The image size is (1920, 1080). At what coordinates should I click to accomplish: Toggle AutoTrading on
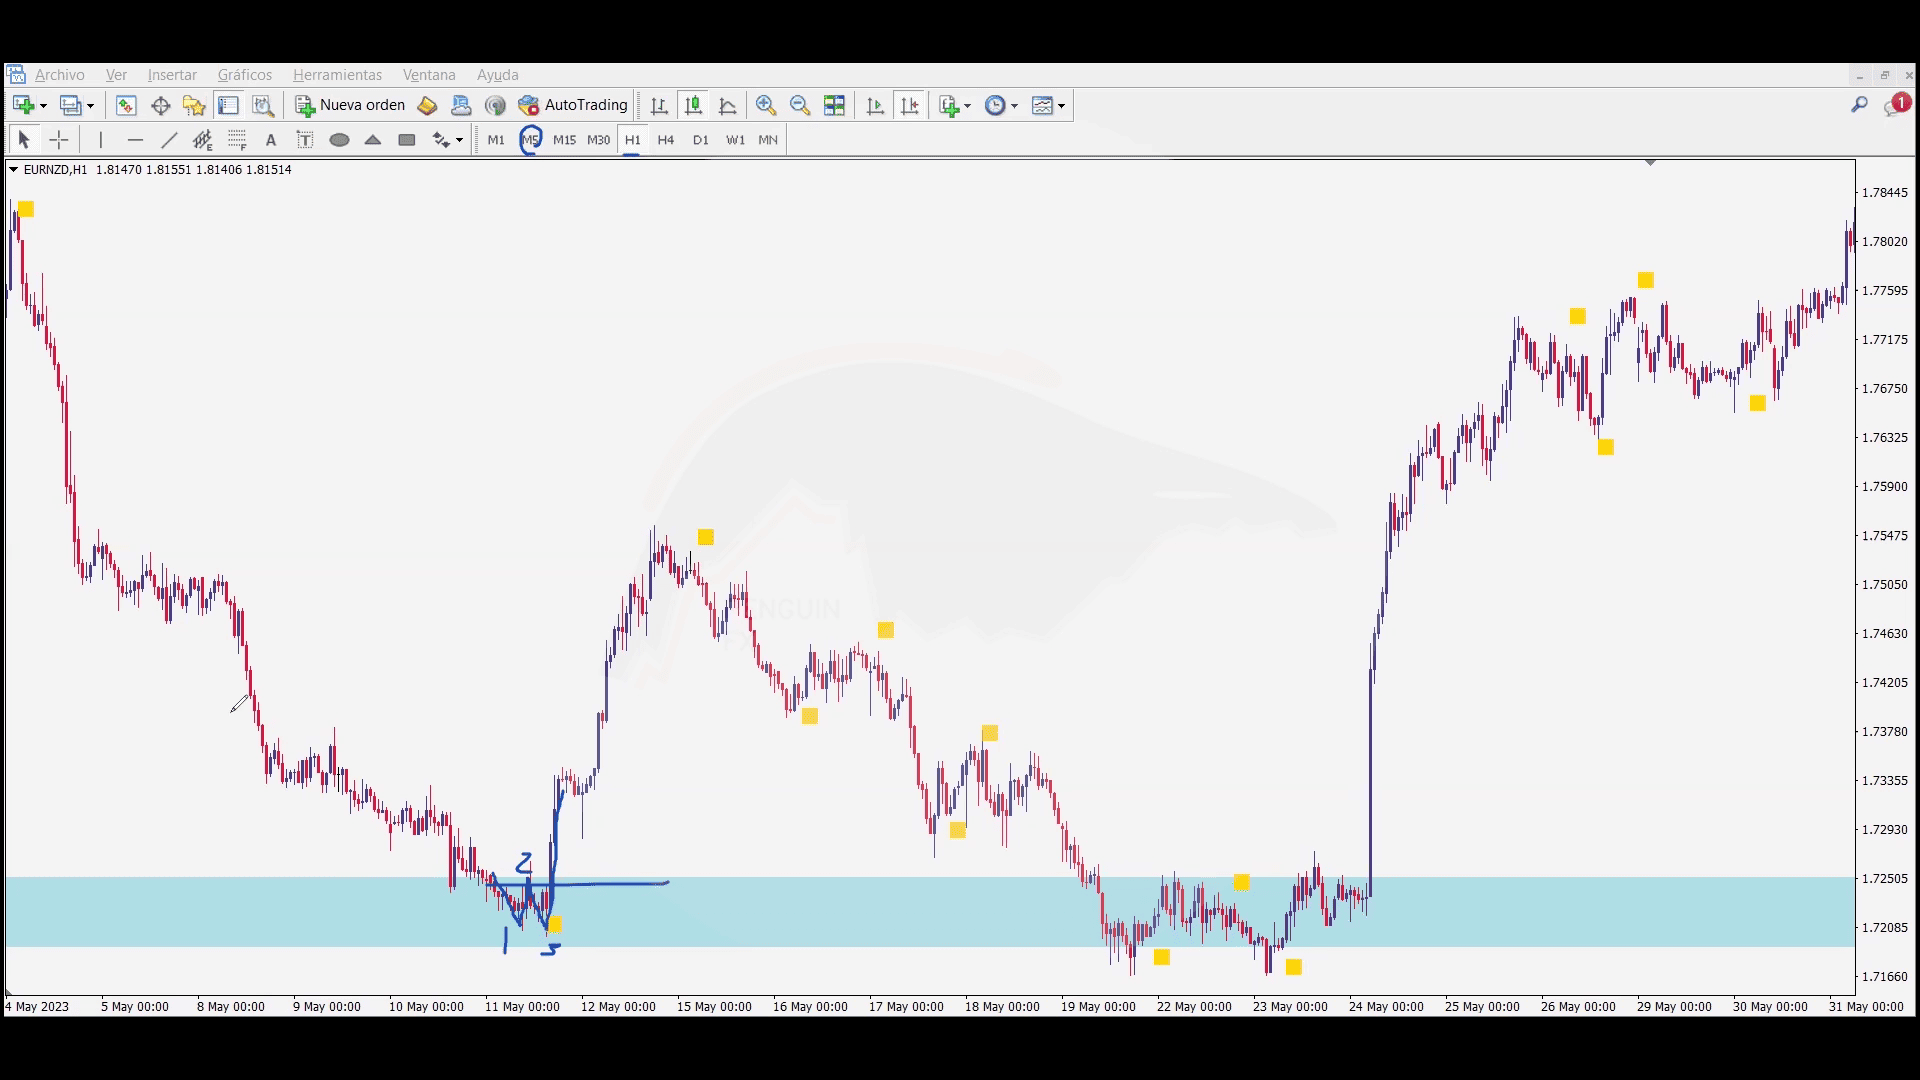pos(573,105)
